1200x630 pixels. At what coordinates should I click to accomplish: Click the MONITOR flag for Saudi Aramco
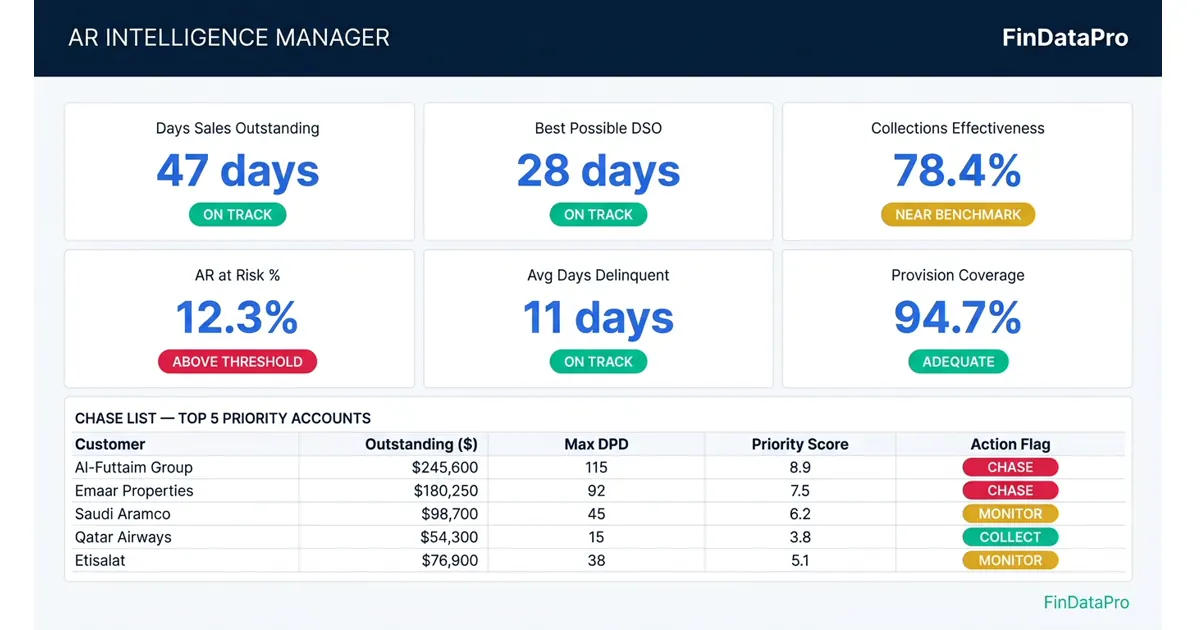click(x=1010, y=514)
